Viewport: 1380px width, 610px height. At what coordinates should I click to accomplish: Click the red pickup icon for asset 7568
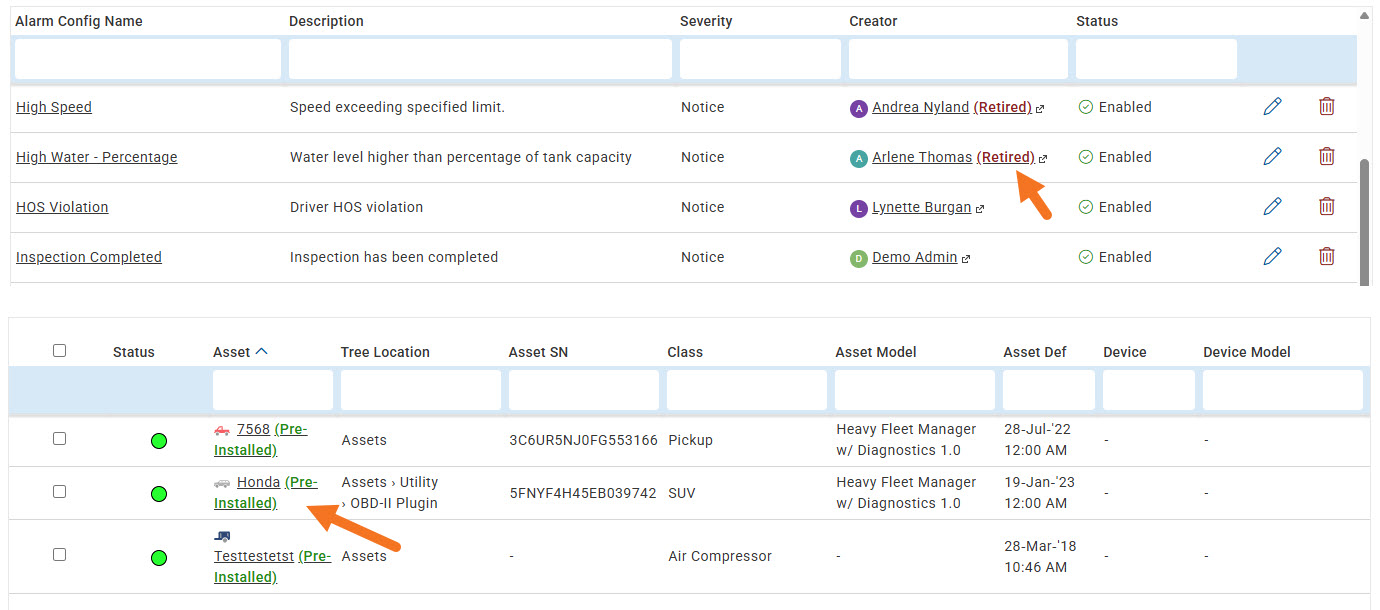222,430
